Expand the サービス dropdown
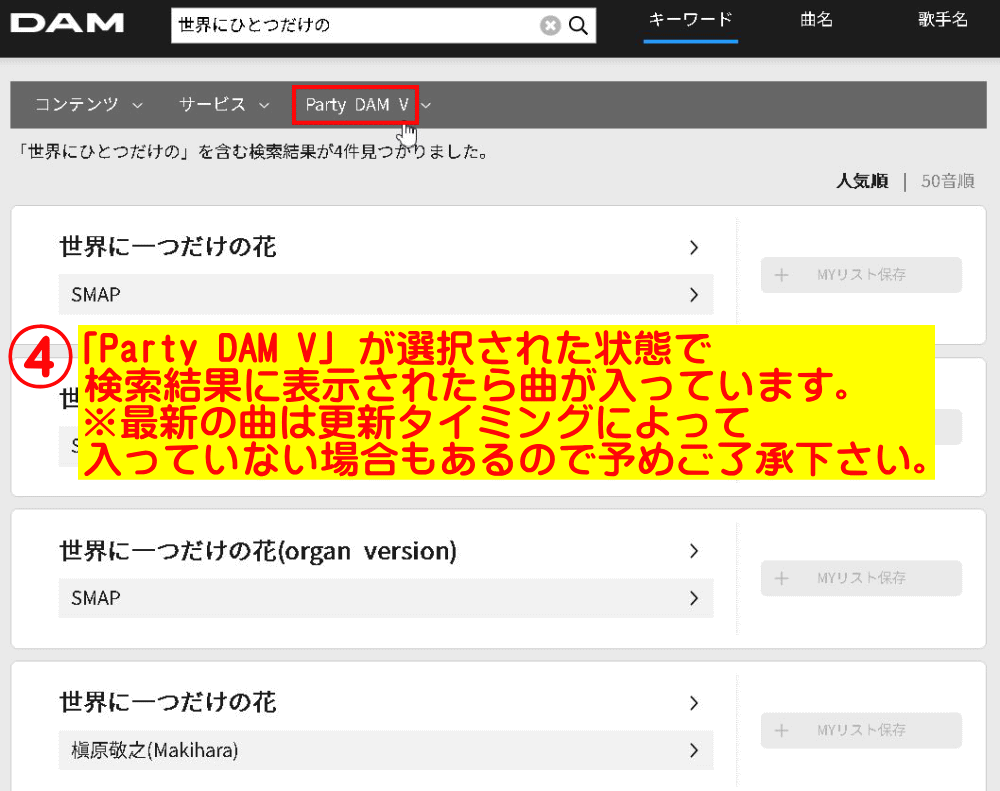The height and width of the screenshot is (791, 1000). 224,105
